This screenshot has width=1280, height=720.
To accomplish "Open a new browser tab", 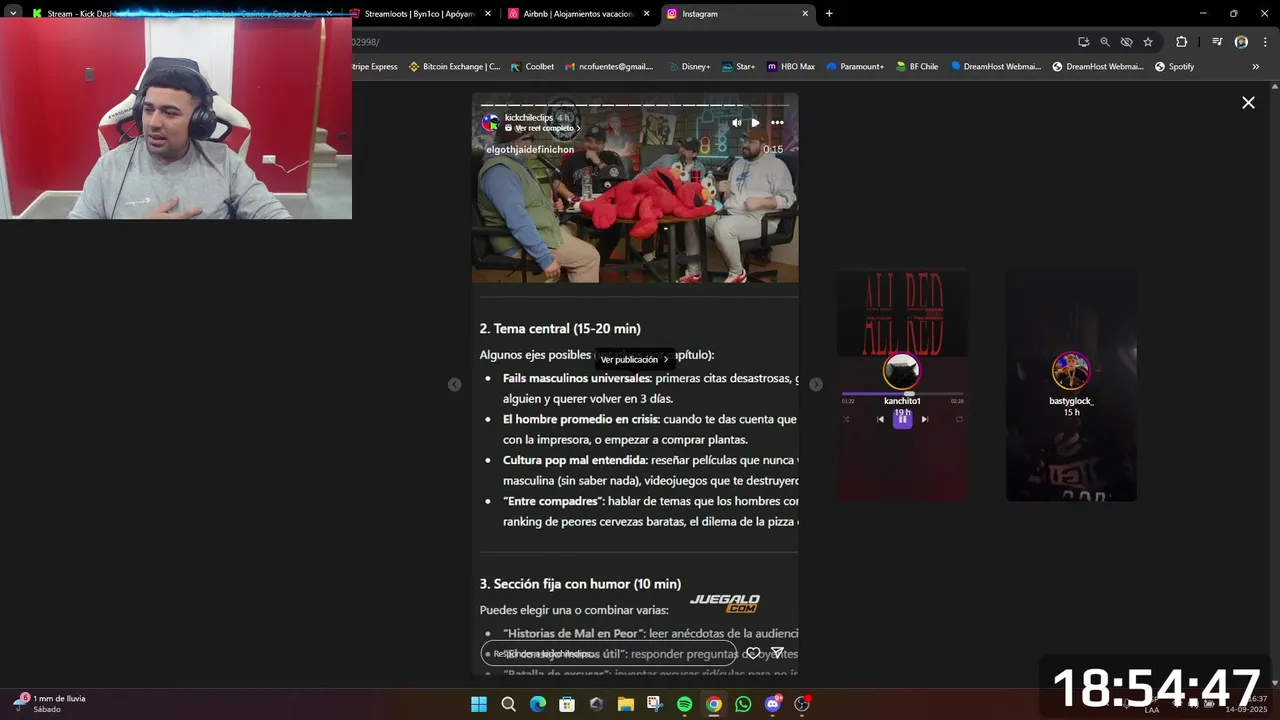I will pos(829,14).
